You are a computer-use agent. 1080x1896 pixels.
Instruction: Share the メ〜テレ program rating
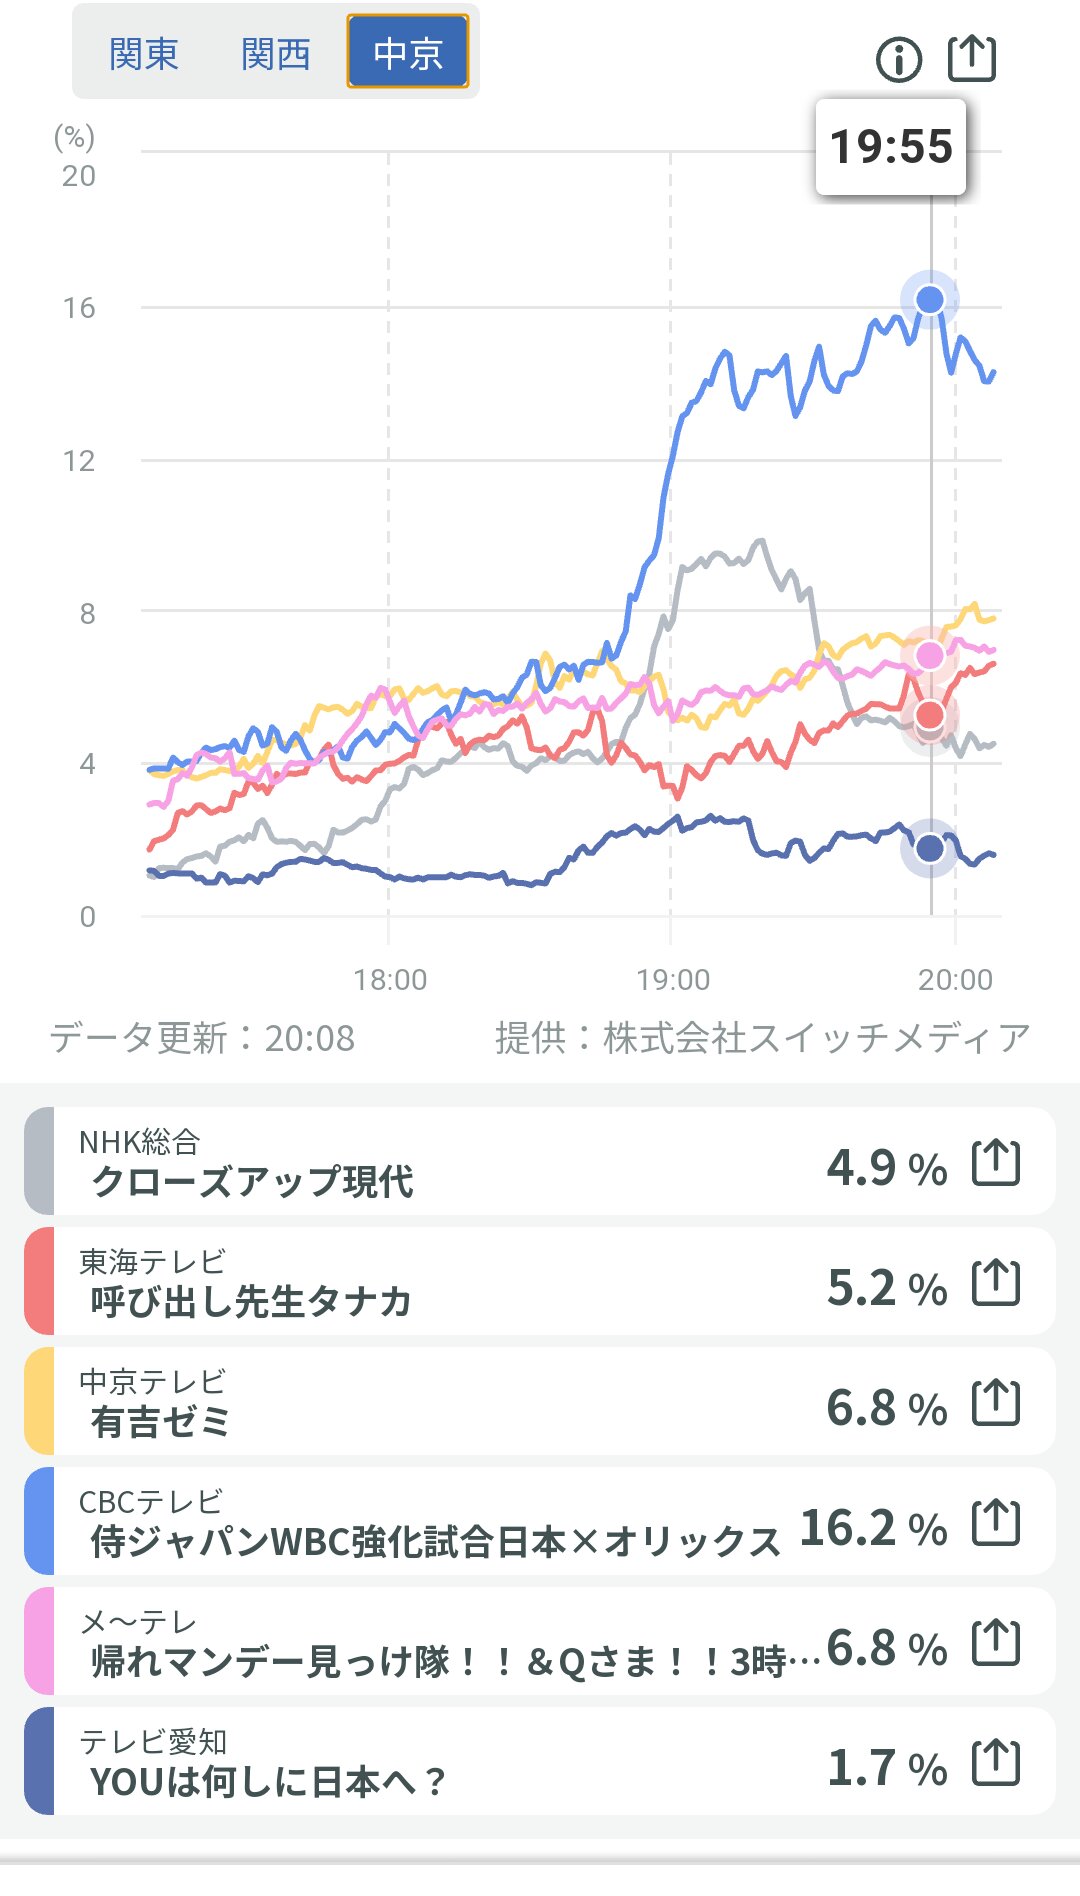[996, 1643]
